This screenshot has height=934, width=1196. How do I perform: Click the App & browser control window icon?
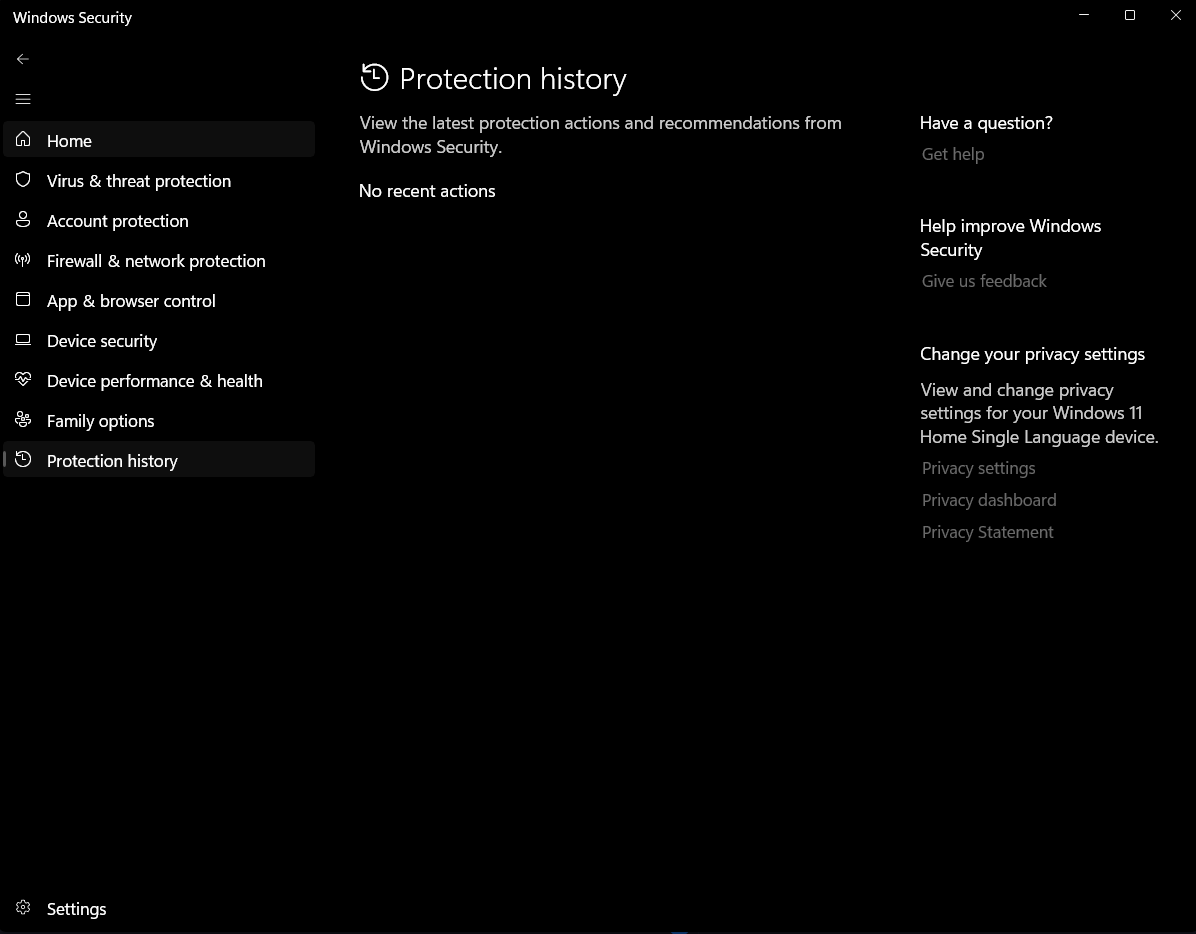(23, 299)
